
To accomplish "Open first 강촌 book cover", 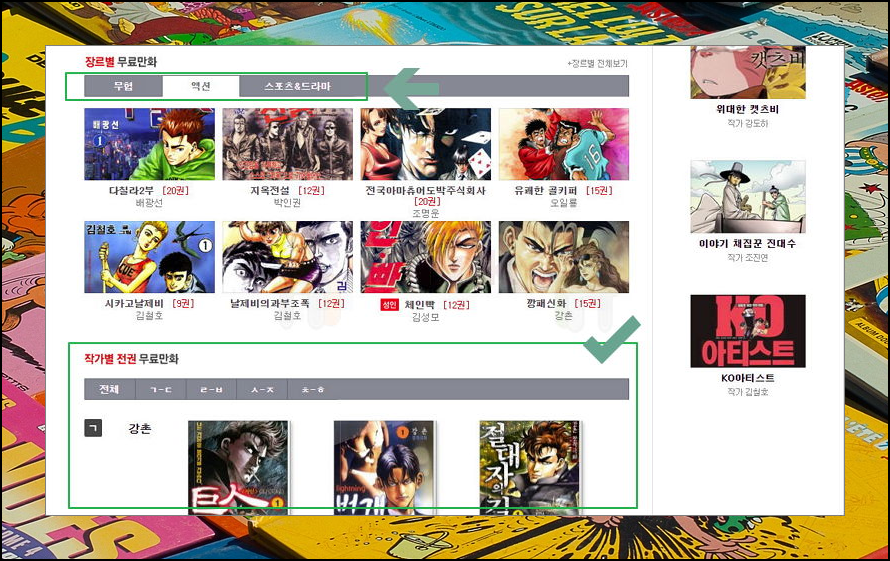I will point(238,468).
